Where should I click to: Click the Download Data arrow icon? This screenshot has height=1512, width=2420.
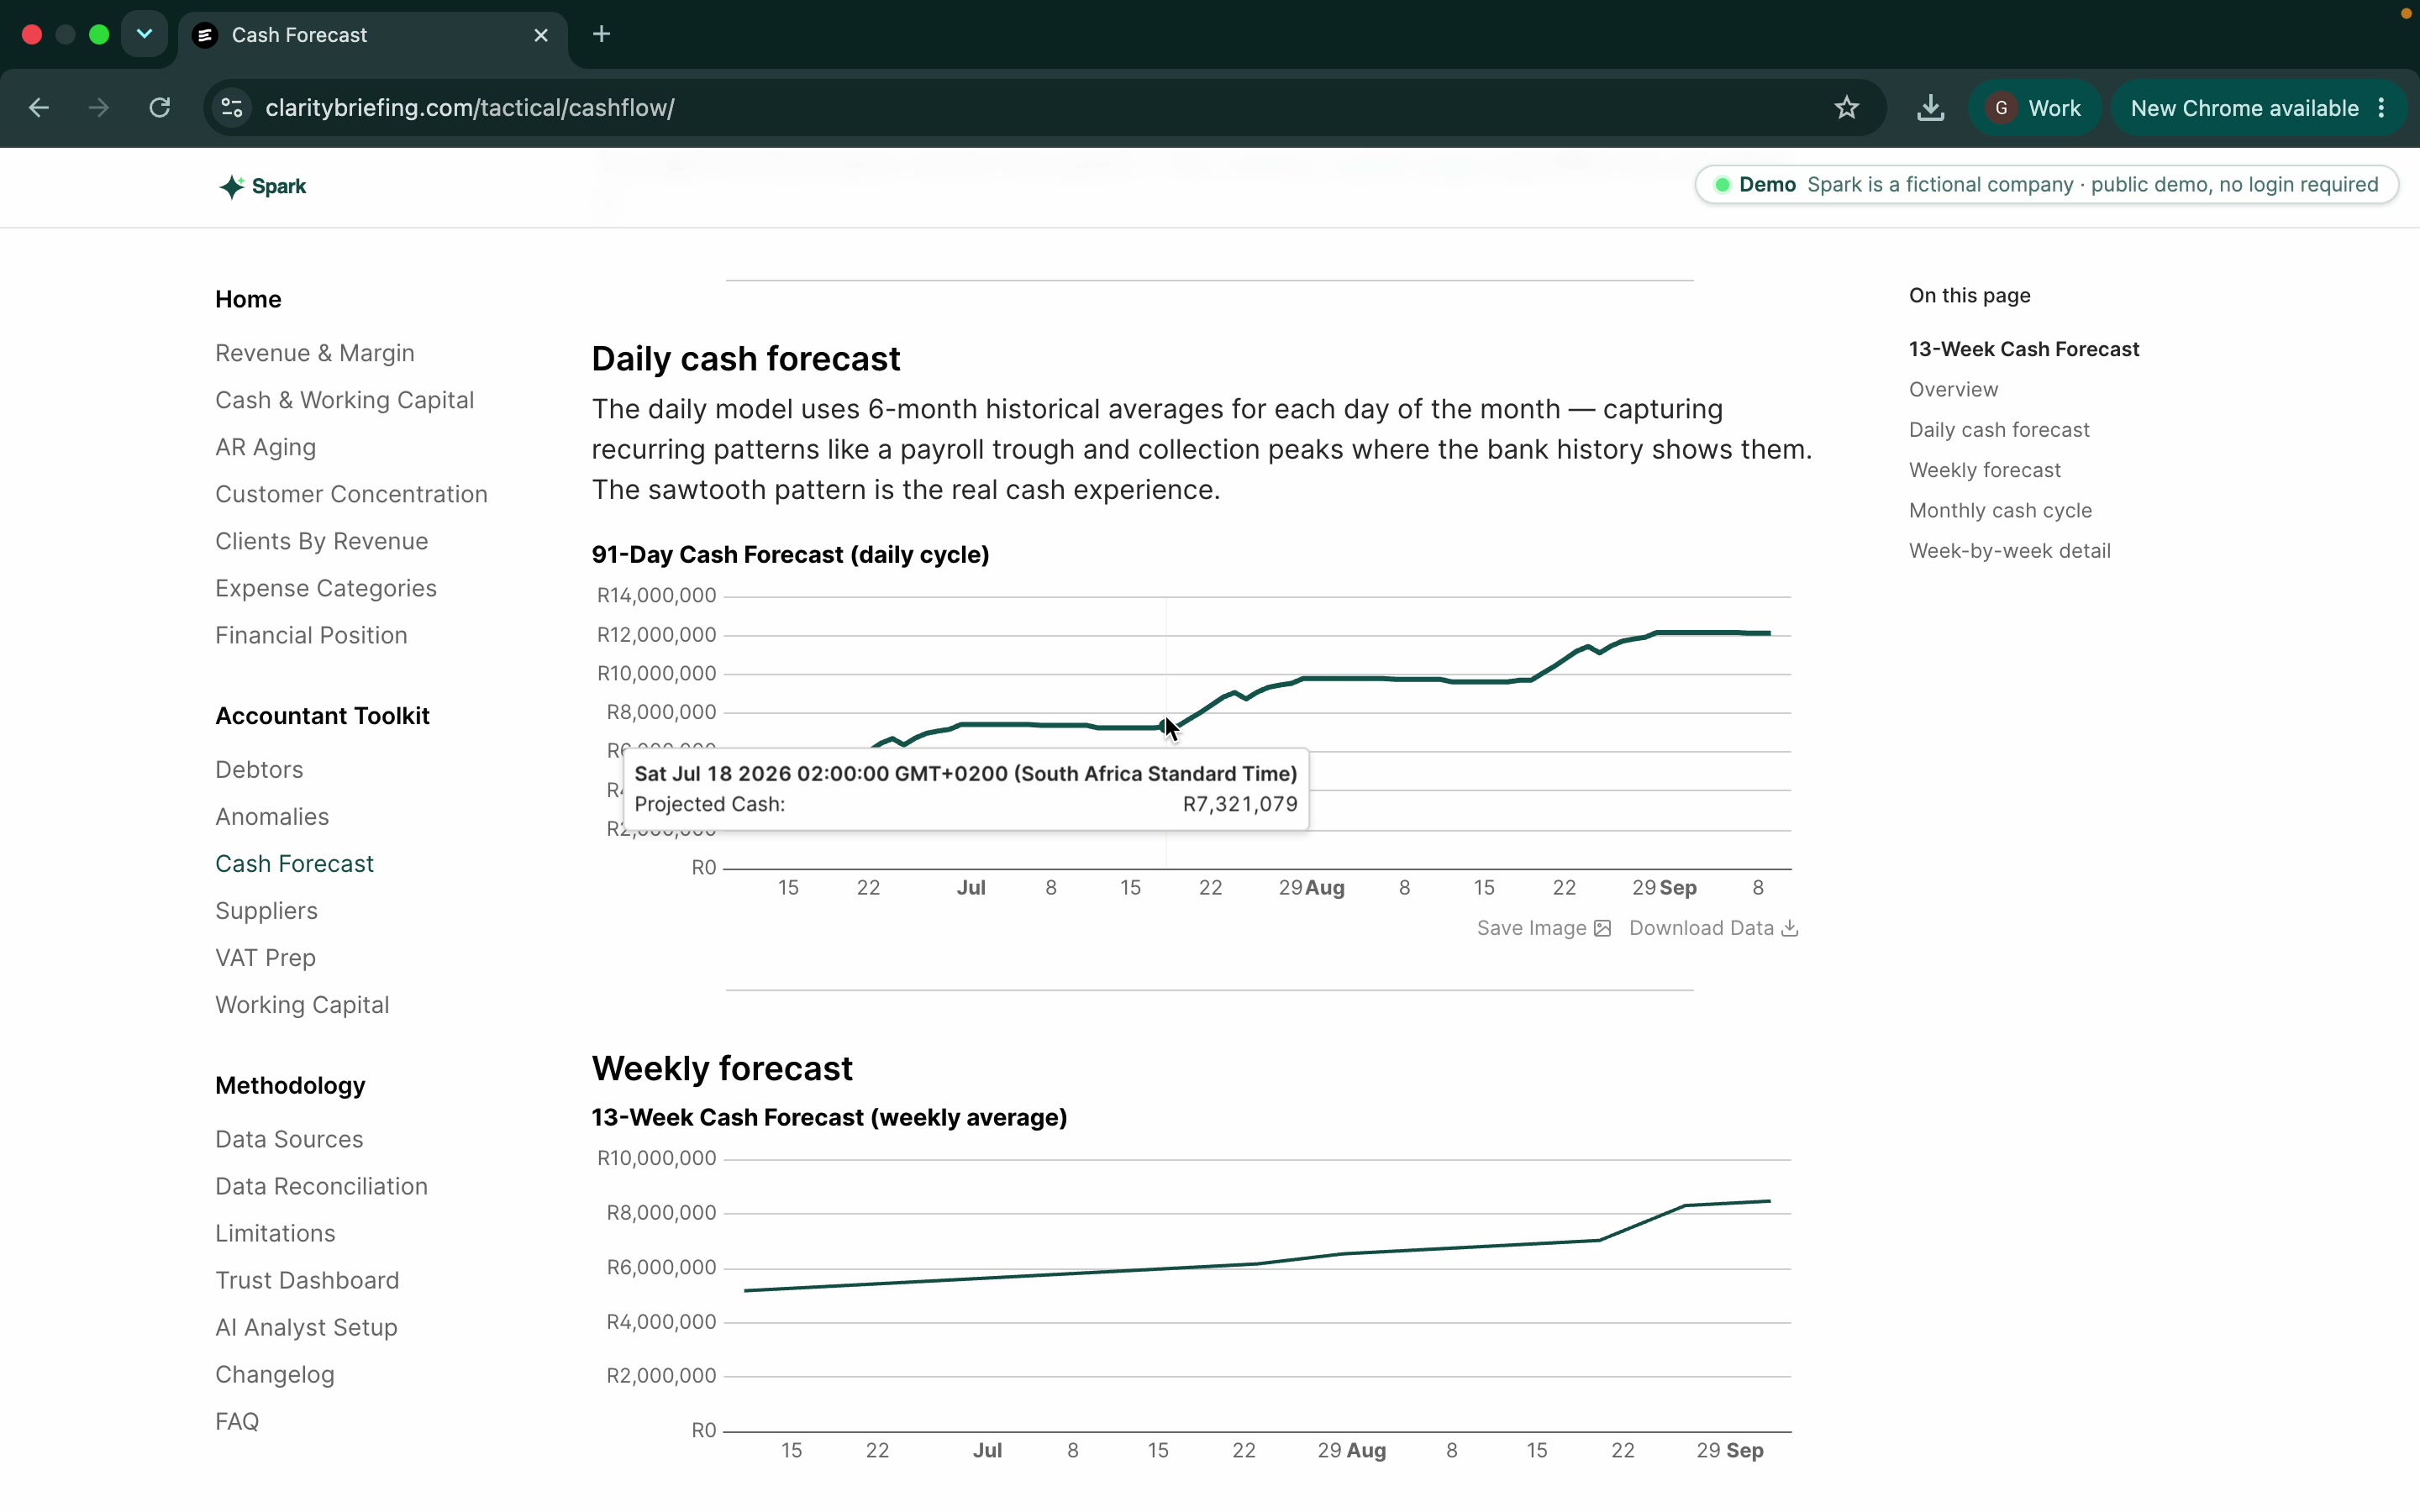[1790, 929]
